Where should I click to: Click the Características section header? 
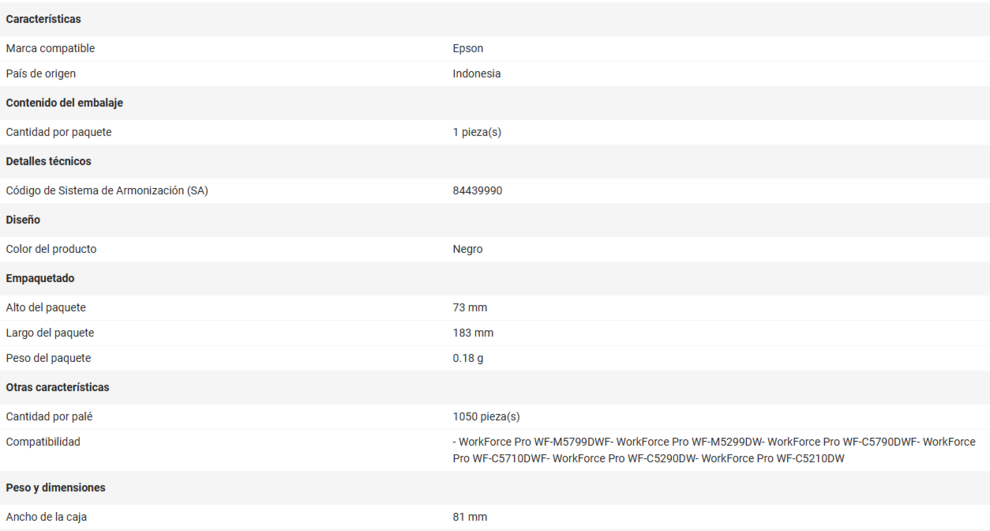click(x=43, y=19)
